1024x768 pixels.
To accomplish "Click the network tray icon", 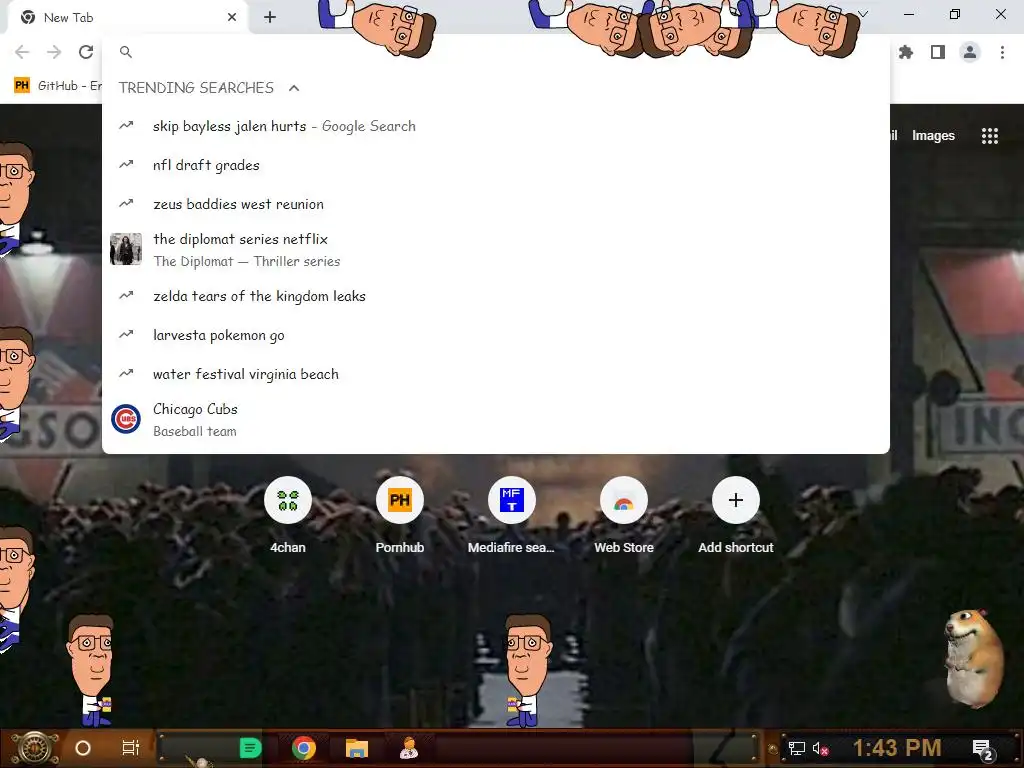I will [x=797, y=748].
